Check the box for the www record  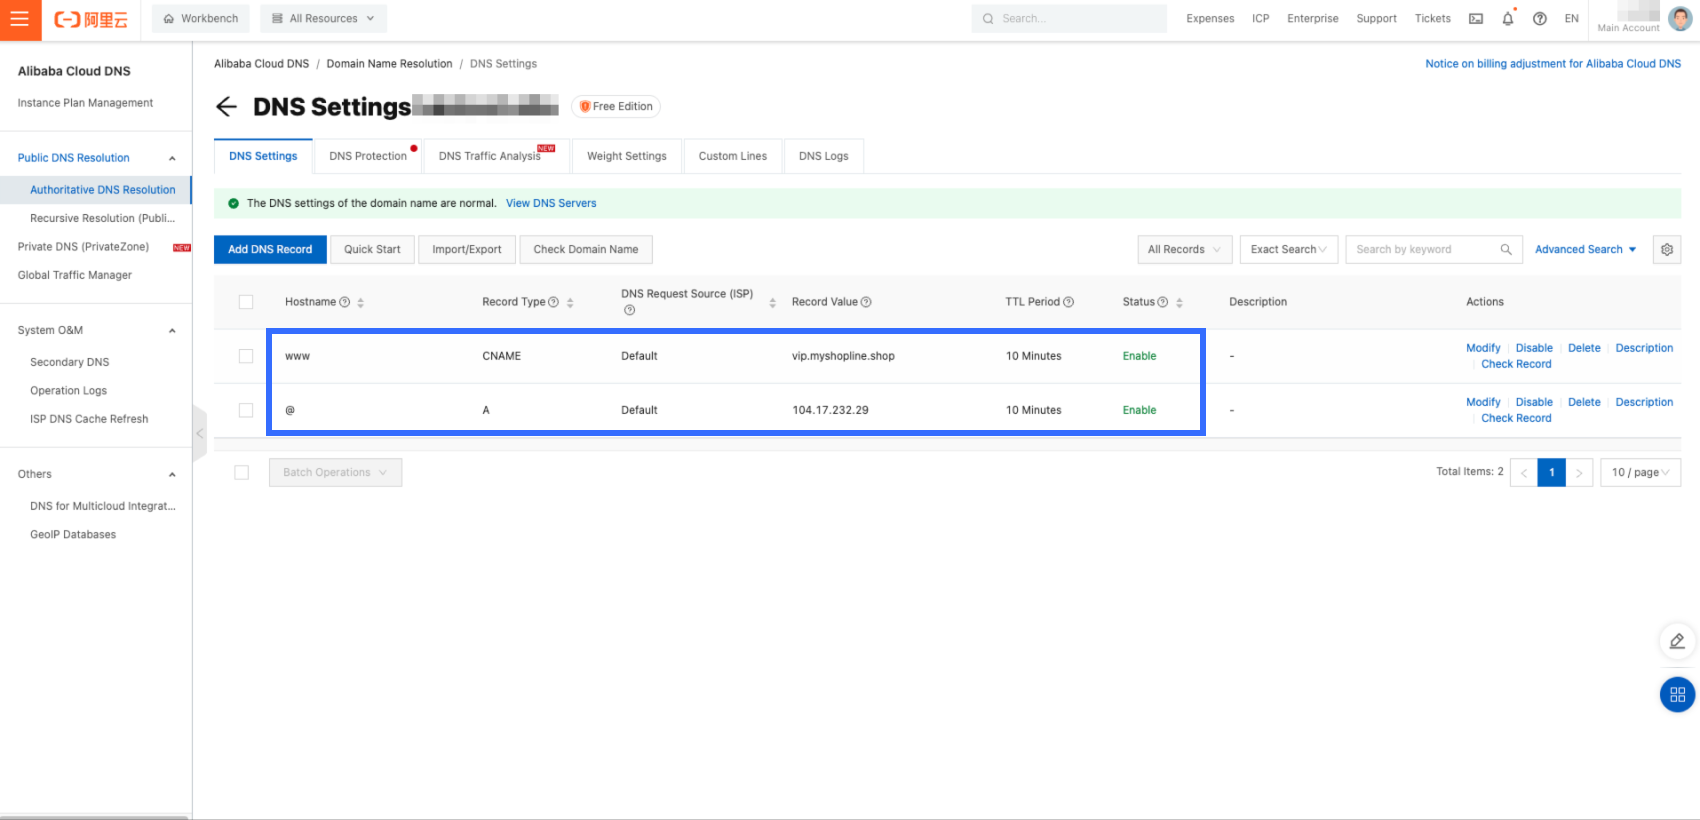[246, 356]
